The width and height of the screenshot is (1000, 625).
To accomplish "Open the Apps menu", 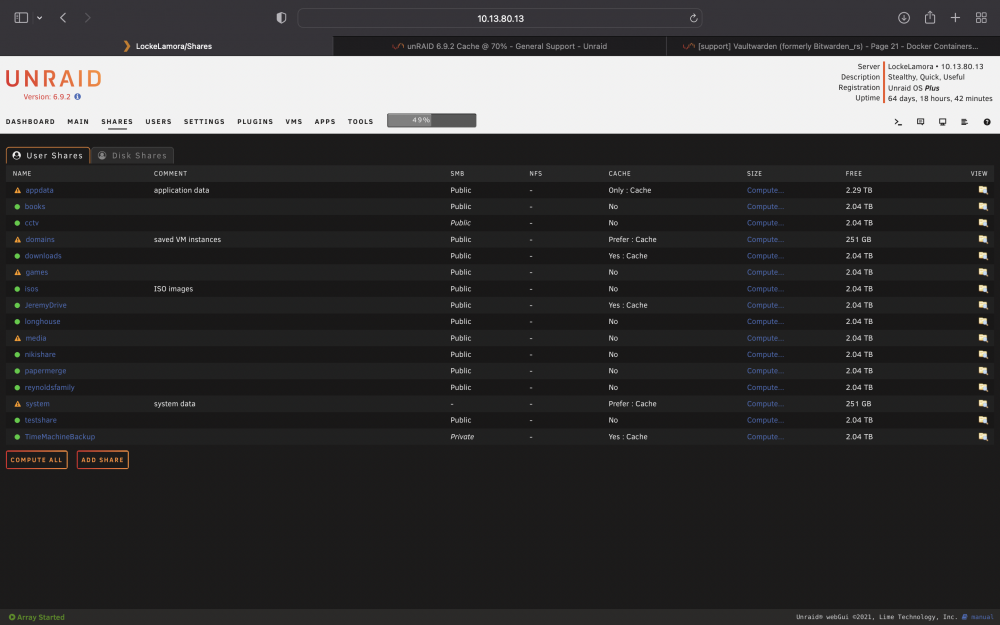I will (x=325, y=122).
